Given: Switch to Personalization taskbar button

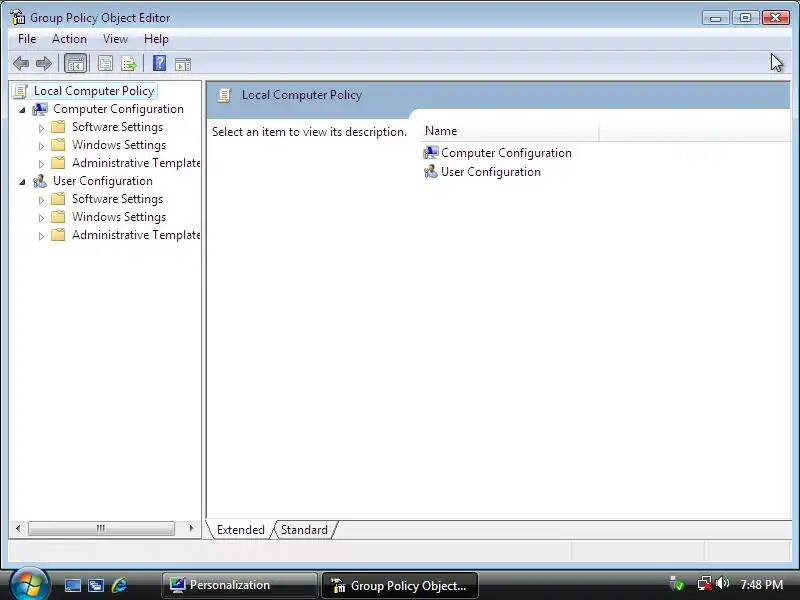Looking at the screenshot, I should [240, 585].
